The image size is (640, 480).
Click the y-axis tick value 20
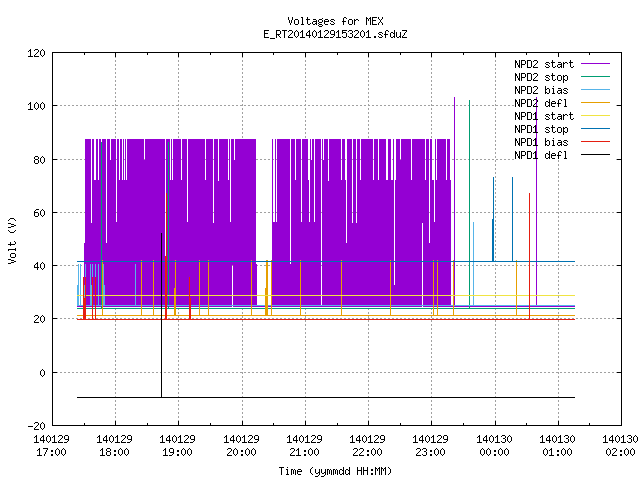39,320
